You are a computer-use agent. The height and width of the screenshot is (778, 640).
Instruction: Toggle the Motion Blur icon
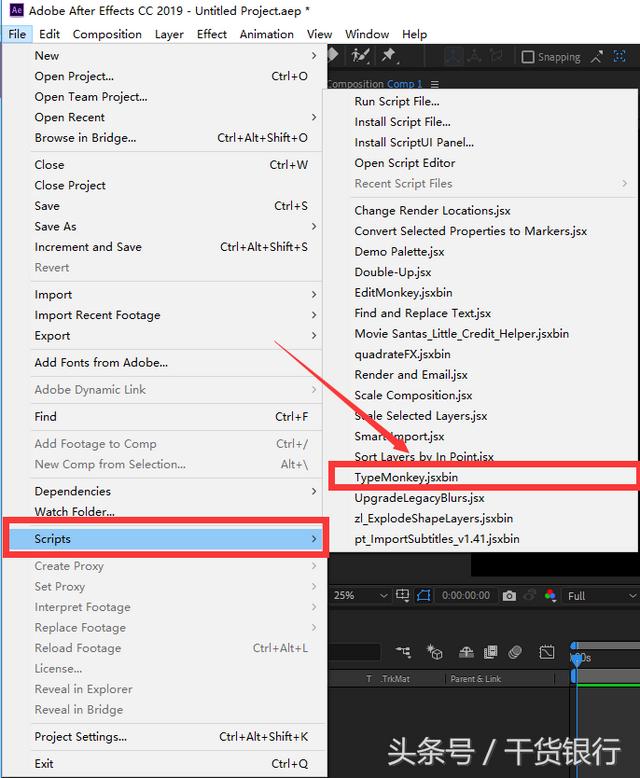point(515,652)
